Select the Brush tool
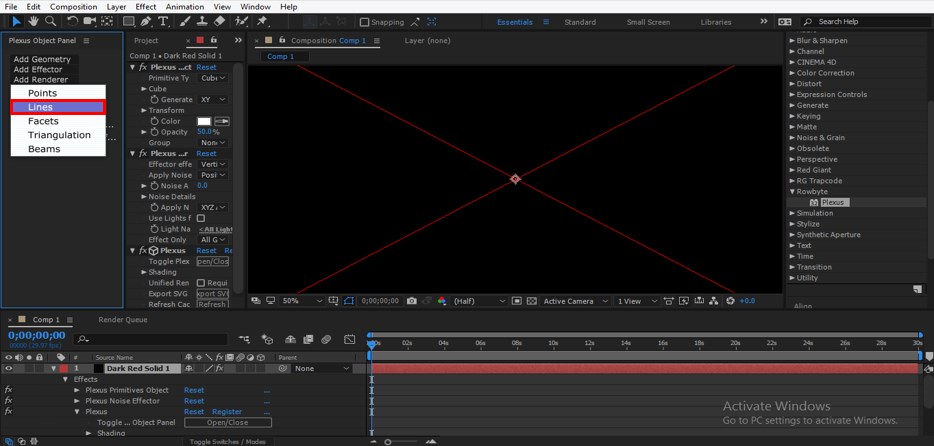934x446 pixels. coord(185,21)
